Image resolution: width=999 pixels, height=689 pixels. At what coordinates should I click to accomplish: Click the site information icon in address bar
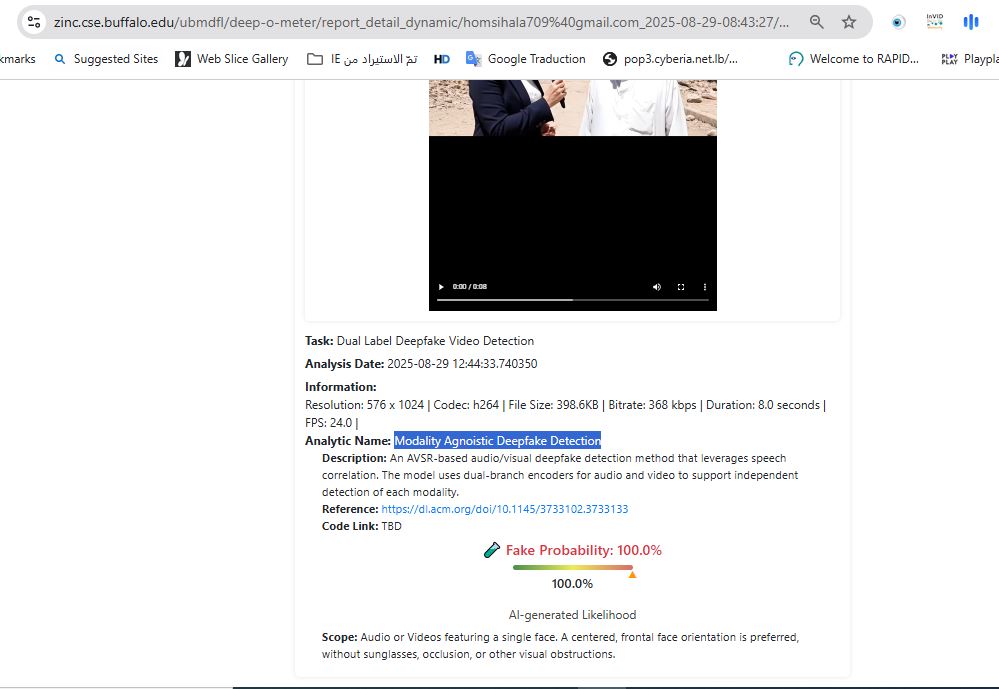tap(34, 22)
